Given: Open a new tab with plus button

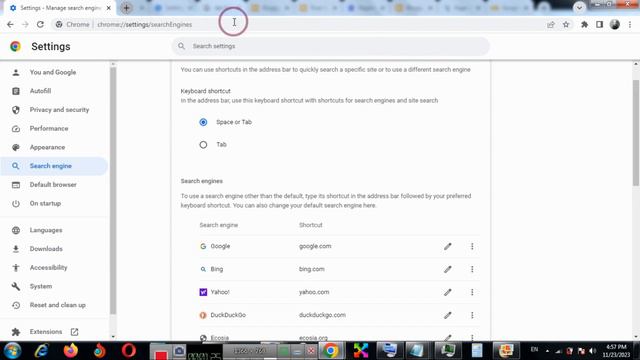Looking at the screenshot, I should 127,8.
